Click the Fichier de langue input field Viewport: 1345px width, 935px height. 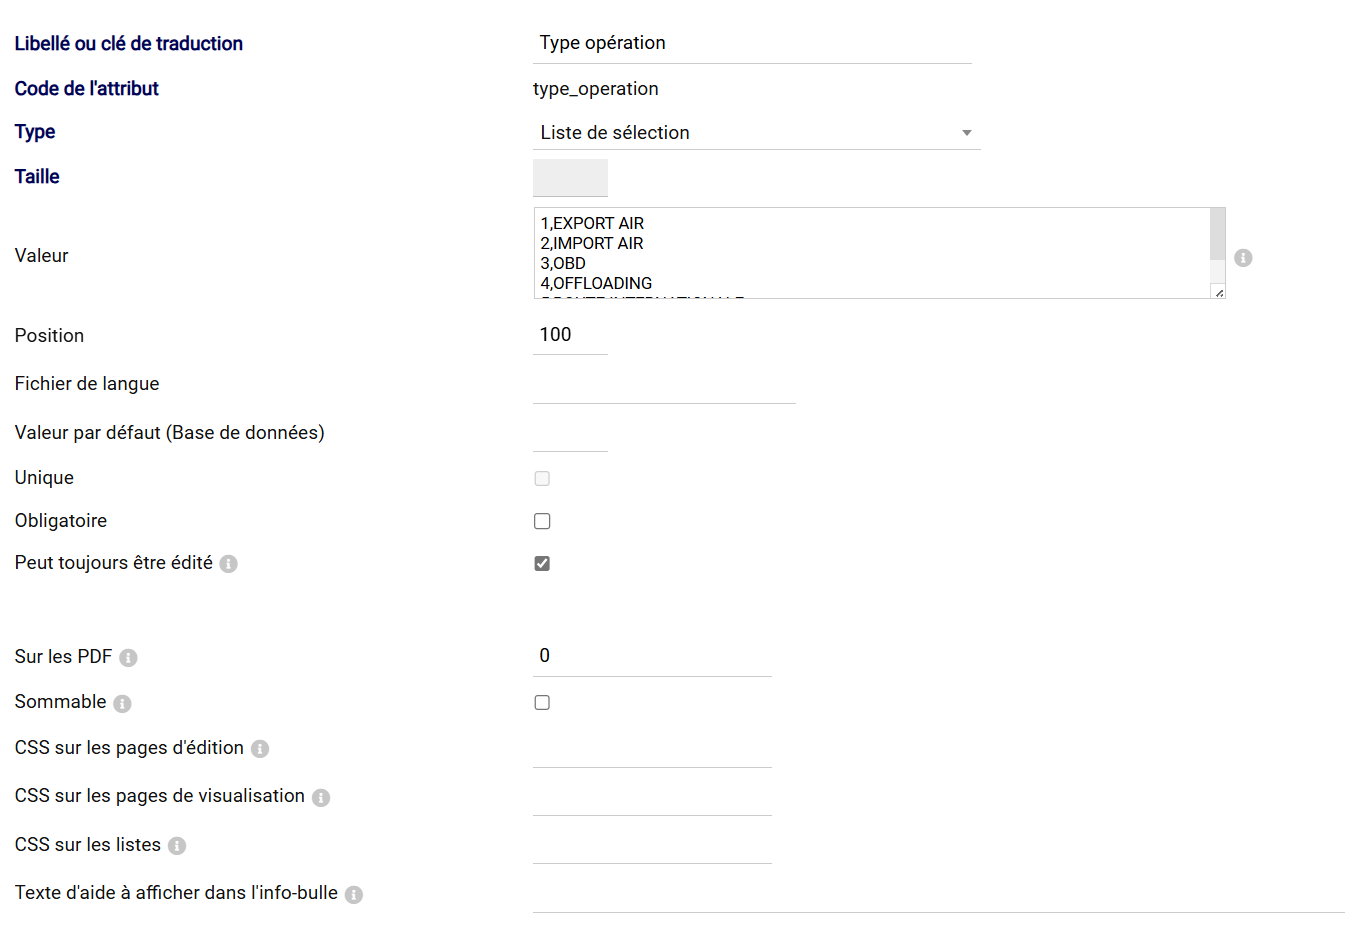pos(664,385)
